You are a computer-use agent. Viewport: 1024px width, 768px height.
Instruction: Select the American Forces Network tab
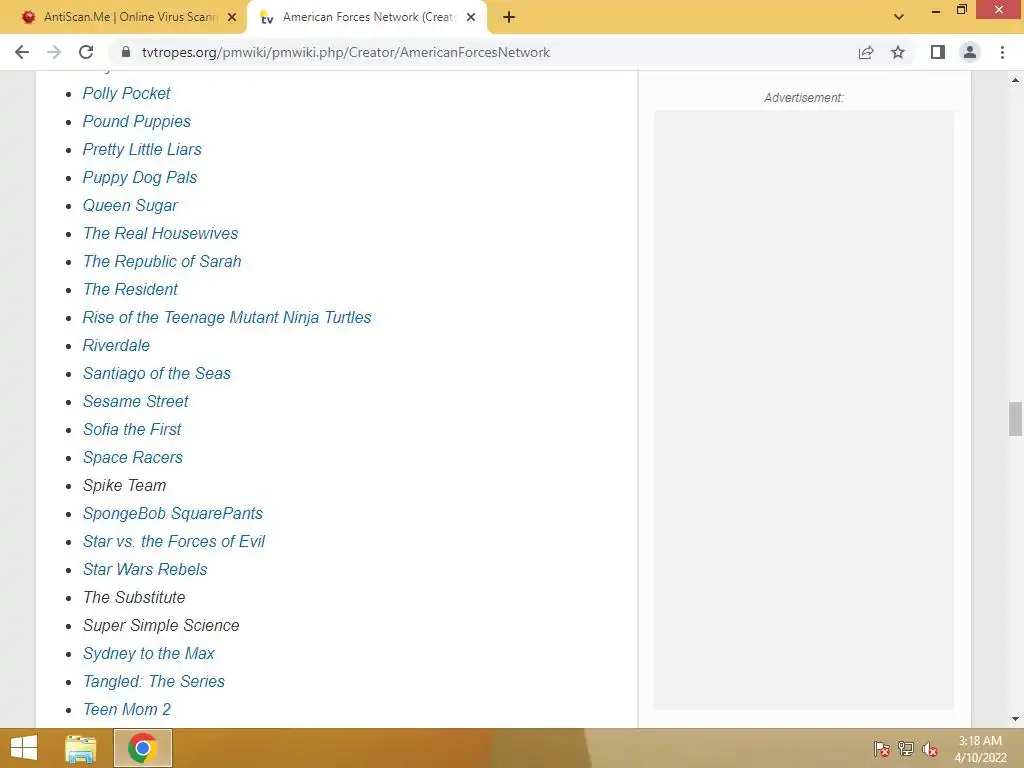coord(366,17)
